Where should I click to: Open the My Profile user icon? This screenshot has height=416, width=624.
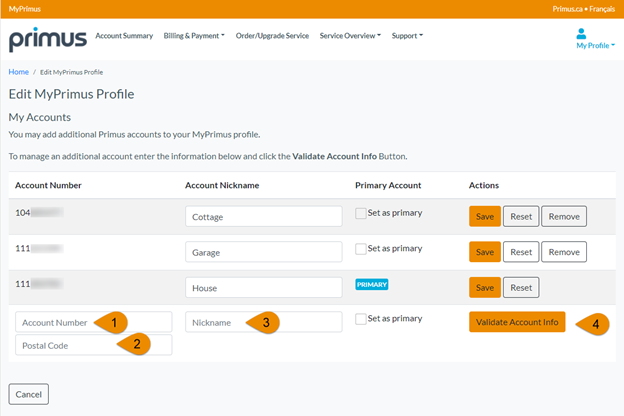(581, 34)
